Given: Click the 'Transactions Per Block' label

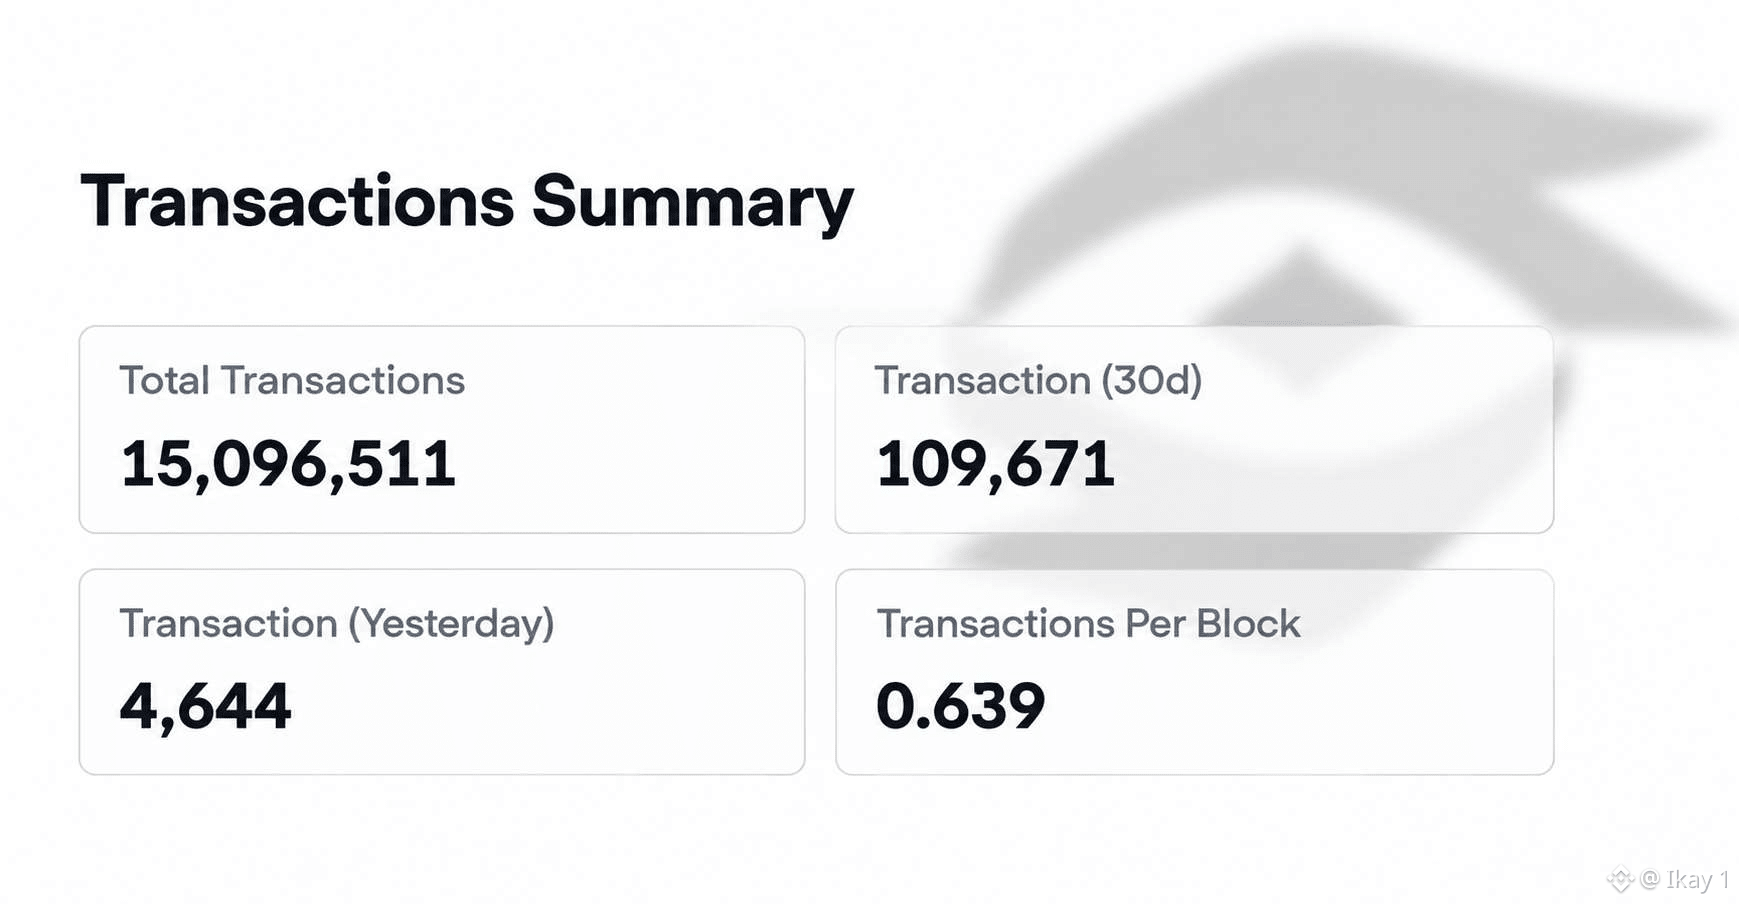Looking at the screenshot, I should point(1089,624).
